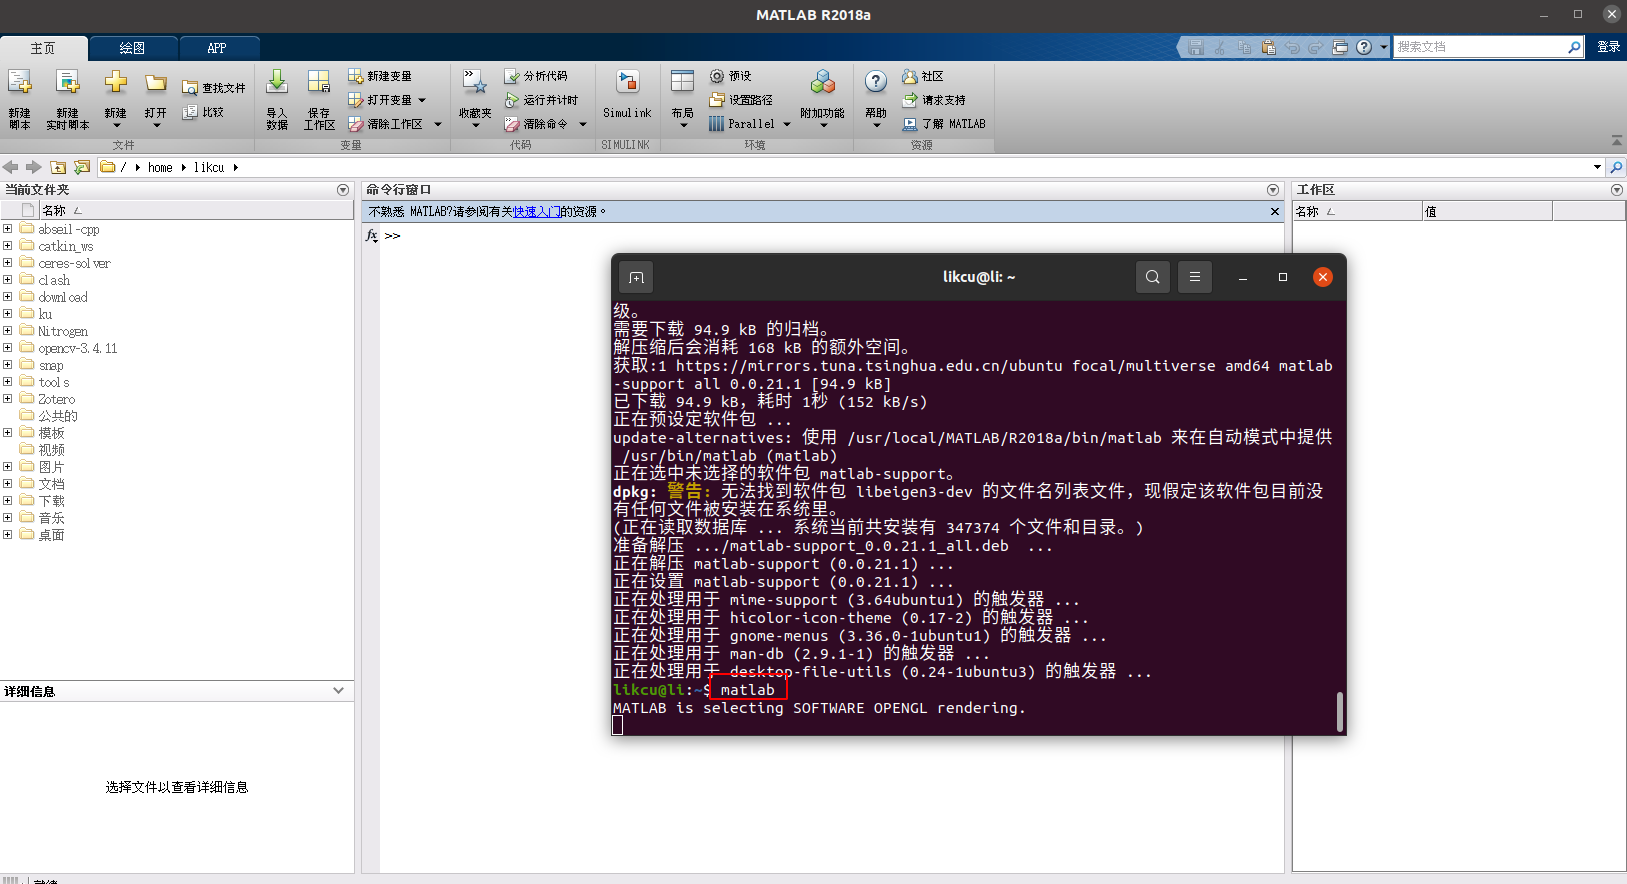Screen dimensions: 1627x884
Task: Click the browse-for-folder icon in address bar
Action: pyautogui.click(x=82, y=167)
